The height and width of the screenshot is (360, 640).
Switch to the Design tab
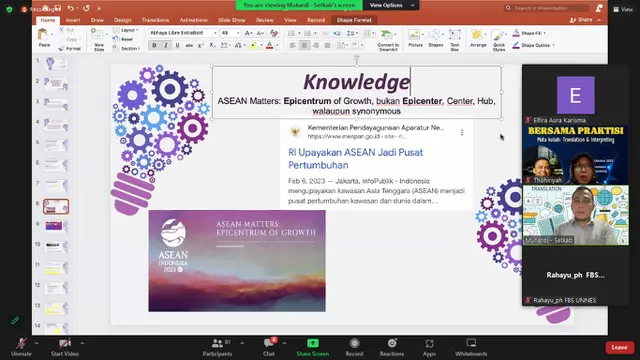point(122,20)
